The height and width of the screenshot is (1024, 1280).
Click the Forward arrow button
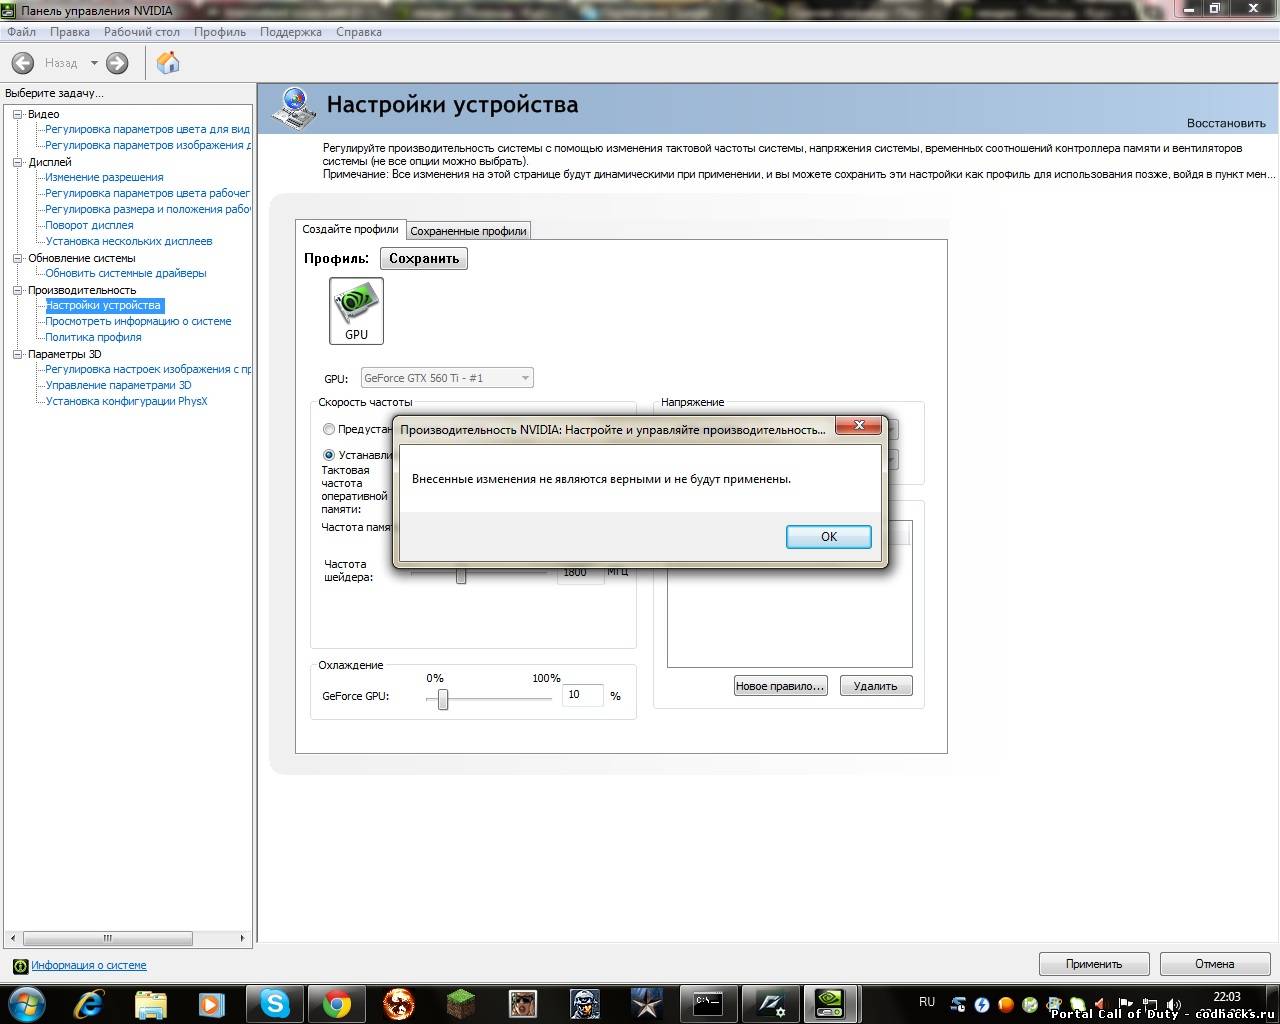(117, 63)
